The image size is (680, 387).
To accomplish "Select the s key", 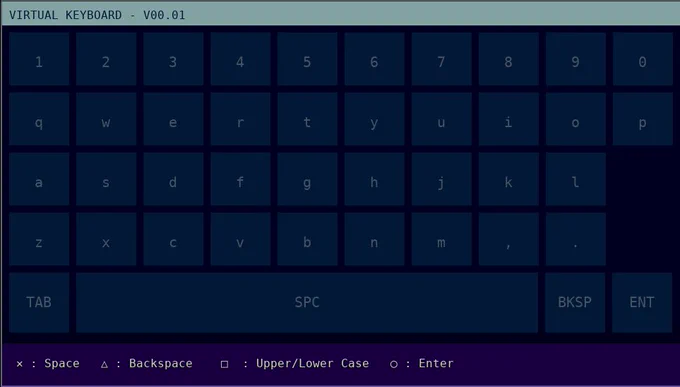I will [x=106, y=179].
